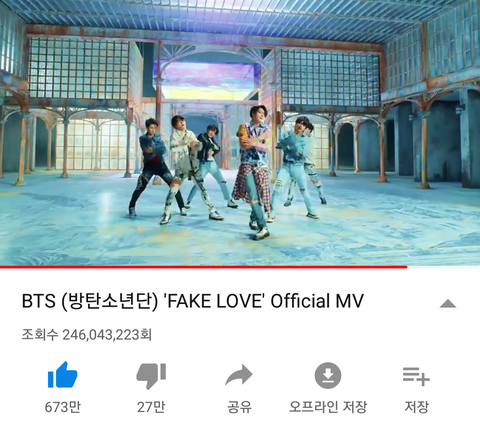Click the 조회수 246,043,223회 view count
The width and height of the screenshot is (480, 432).
[87, 334]
